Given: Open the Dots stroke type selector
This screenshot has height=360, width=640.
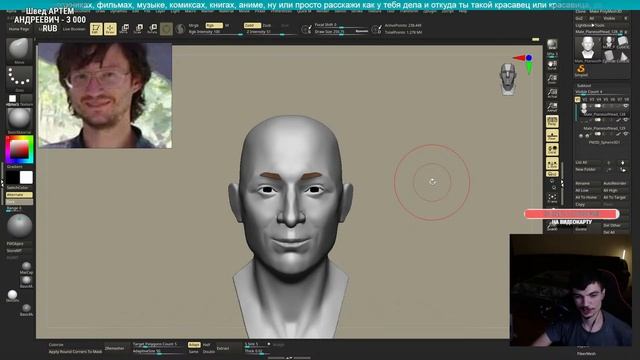Looking at the screenshot, I should pyautogui.click(x=19, y=79).
